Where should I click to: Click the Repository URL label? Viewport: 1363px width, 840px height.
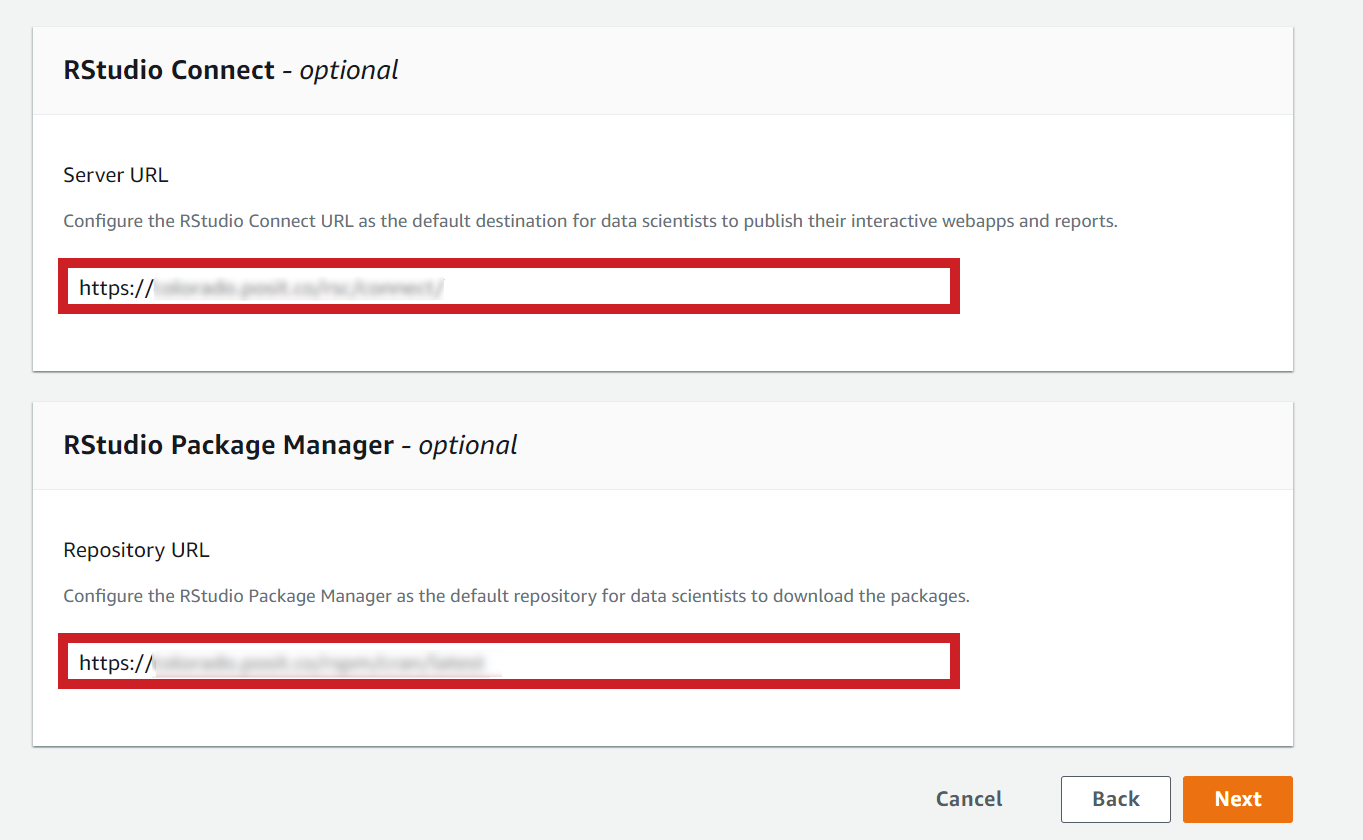click(x=136, y=550)
